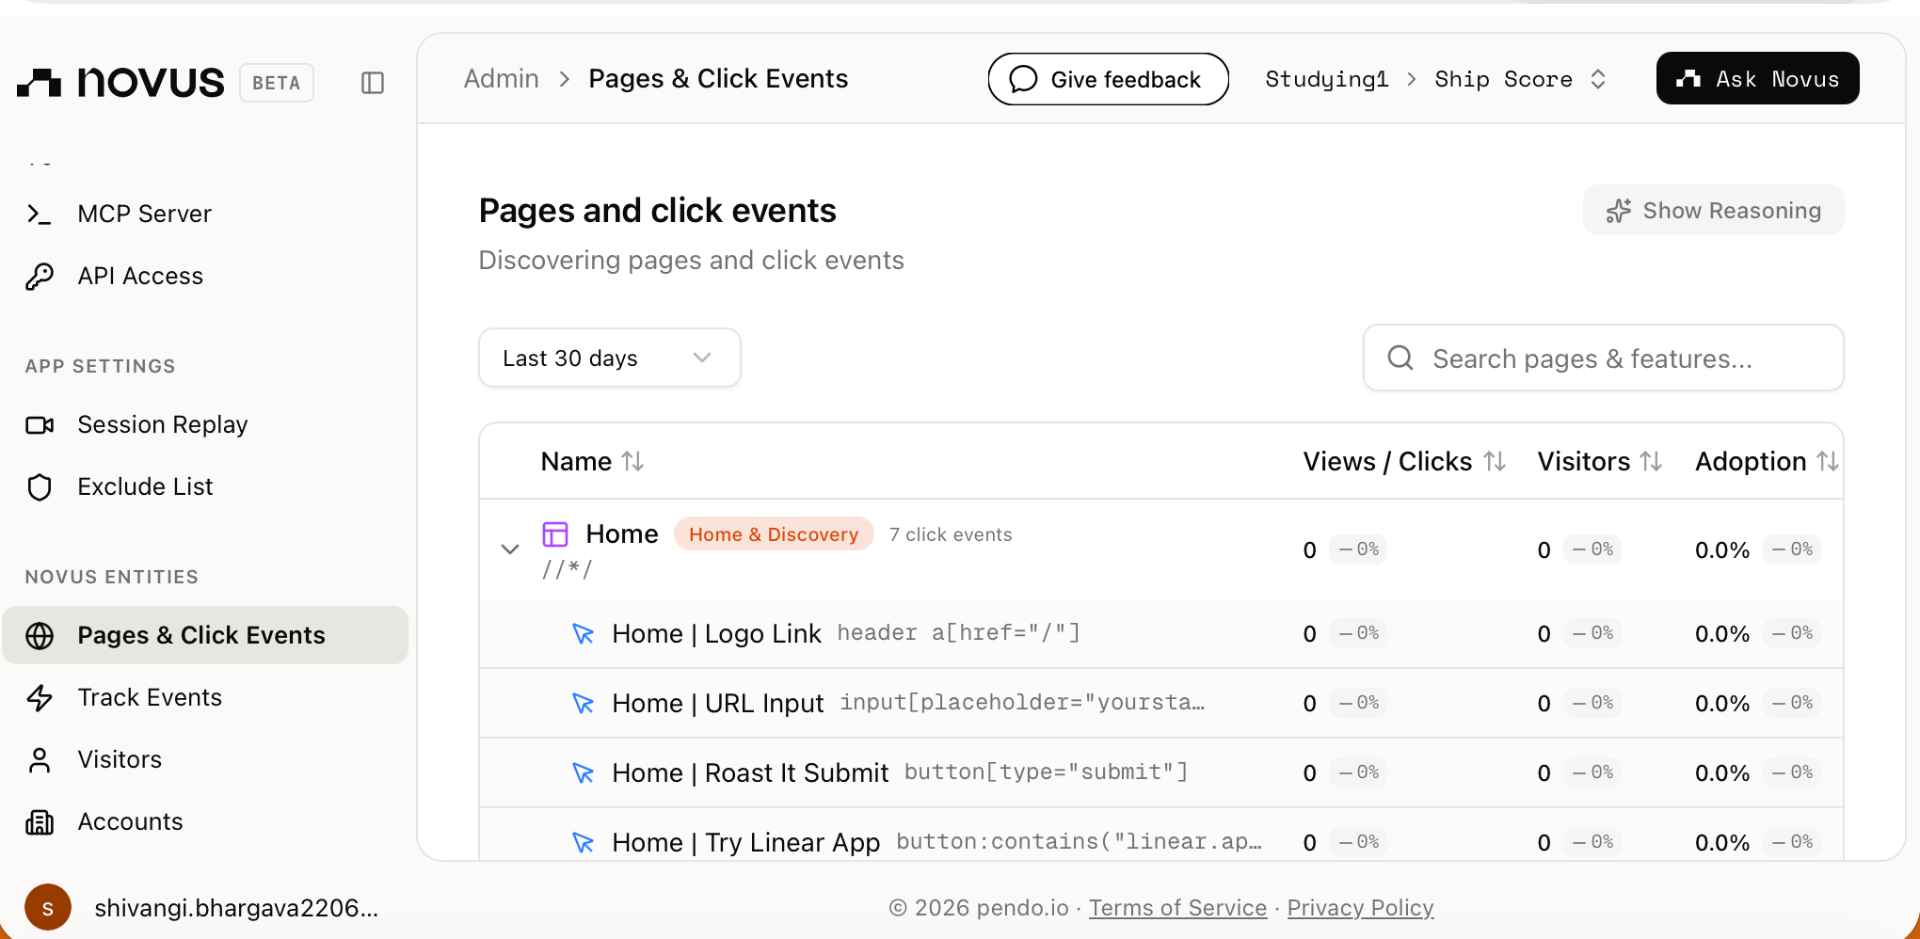1920x939 pixels.
Task: Select the Home | Try Linear App row name
Action: (746, 842)
